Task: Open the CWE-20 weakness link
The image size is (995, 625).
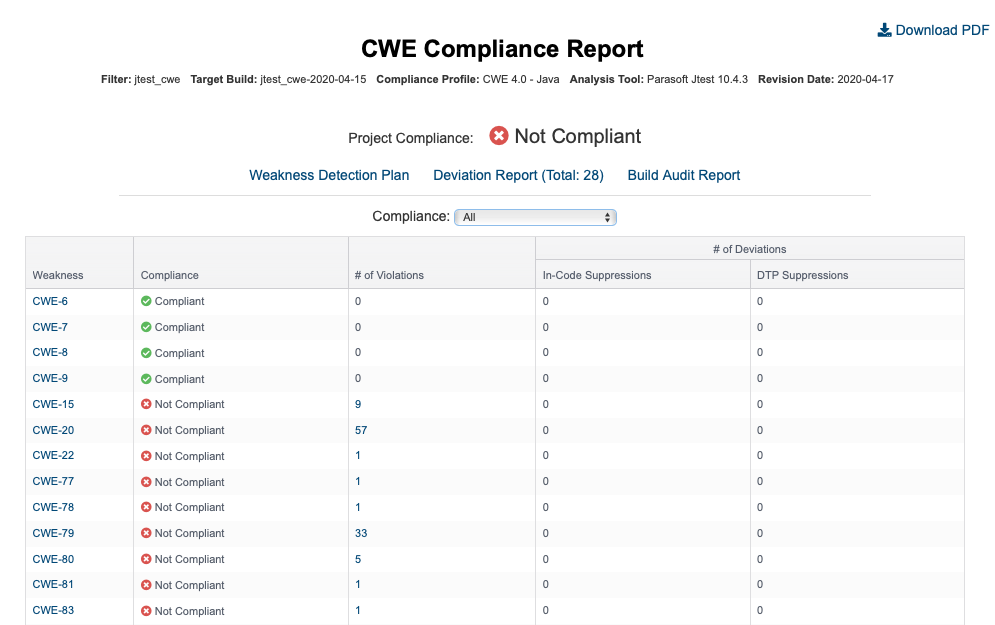Action: [53, 430]
